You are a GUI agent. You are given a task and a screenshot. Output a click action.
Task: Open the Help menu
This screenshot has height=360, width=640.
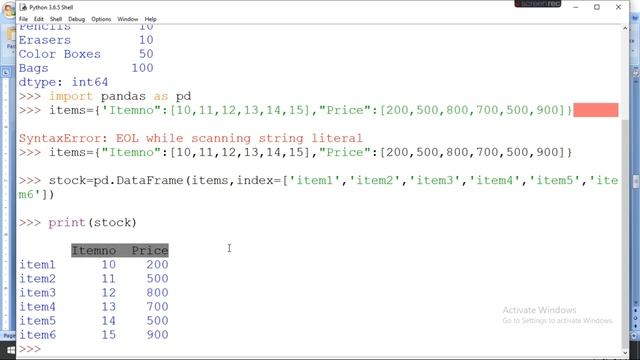click(x=150, y=19)
